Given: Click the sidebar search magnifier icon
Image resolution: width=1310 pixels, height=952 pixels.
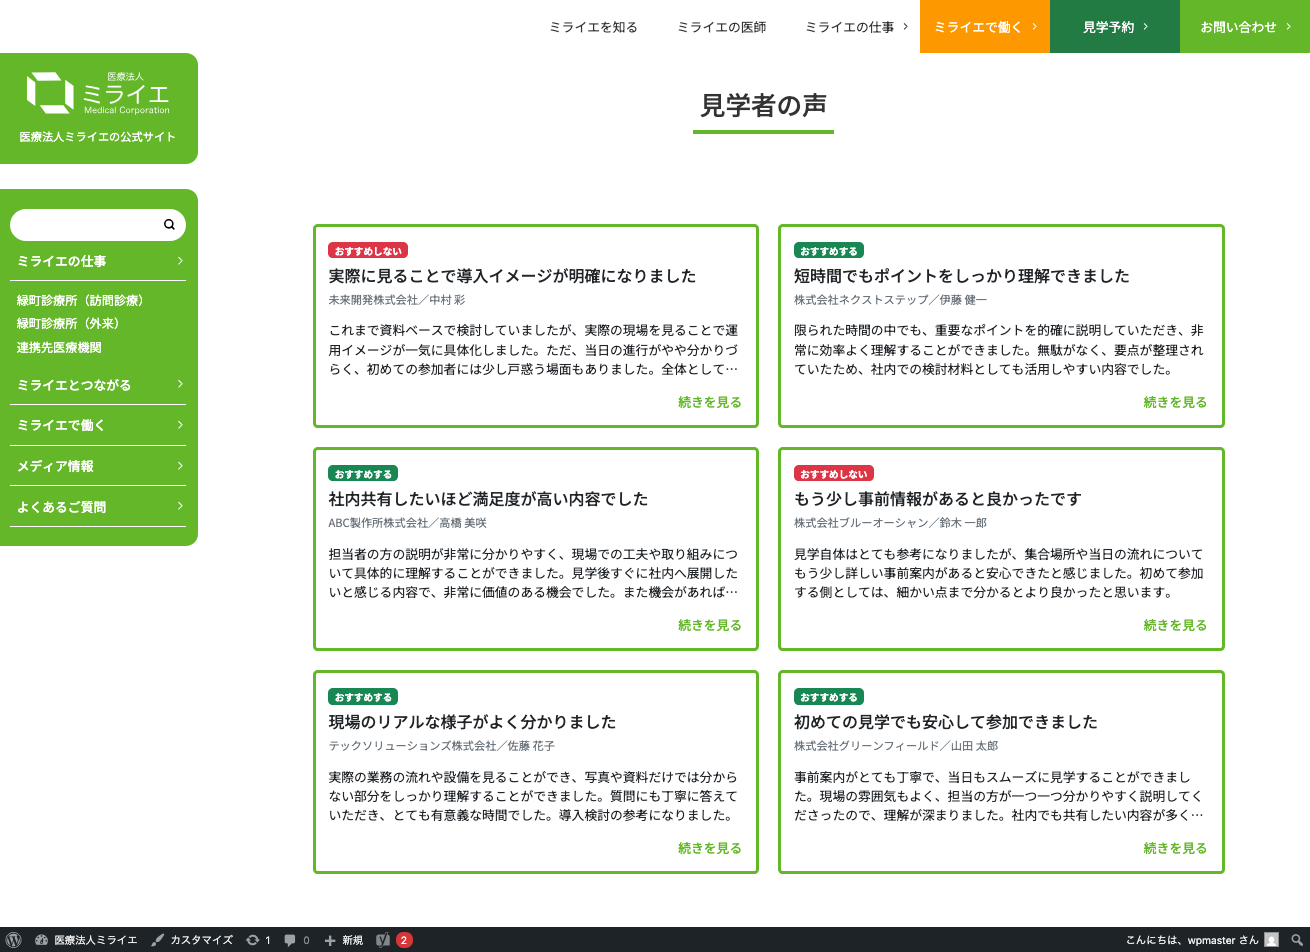Looking at the screenshot, I should coord(169,225).
